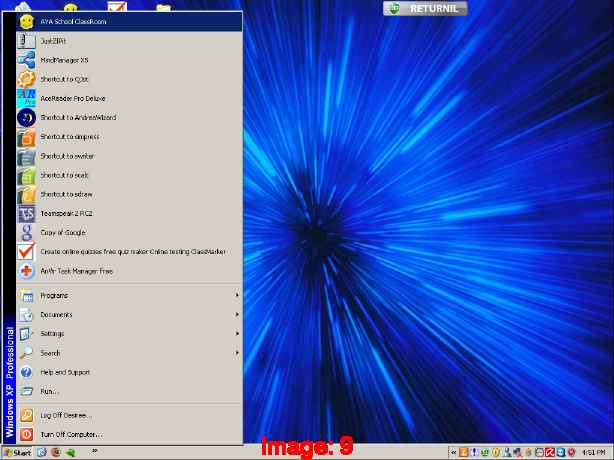
Task: Expand the Documents submenu arrow
Action: (237, 314)
